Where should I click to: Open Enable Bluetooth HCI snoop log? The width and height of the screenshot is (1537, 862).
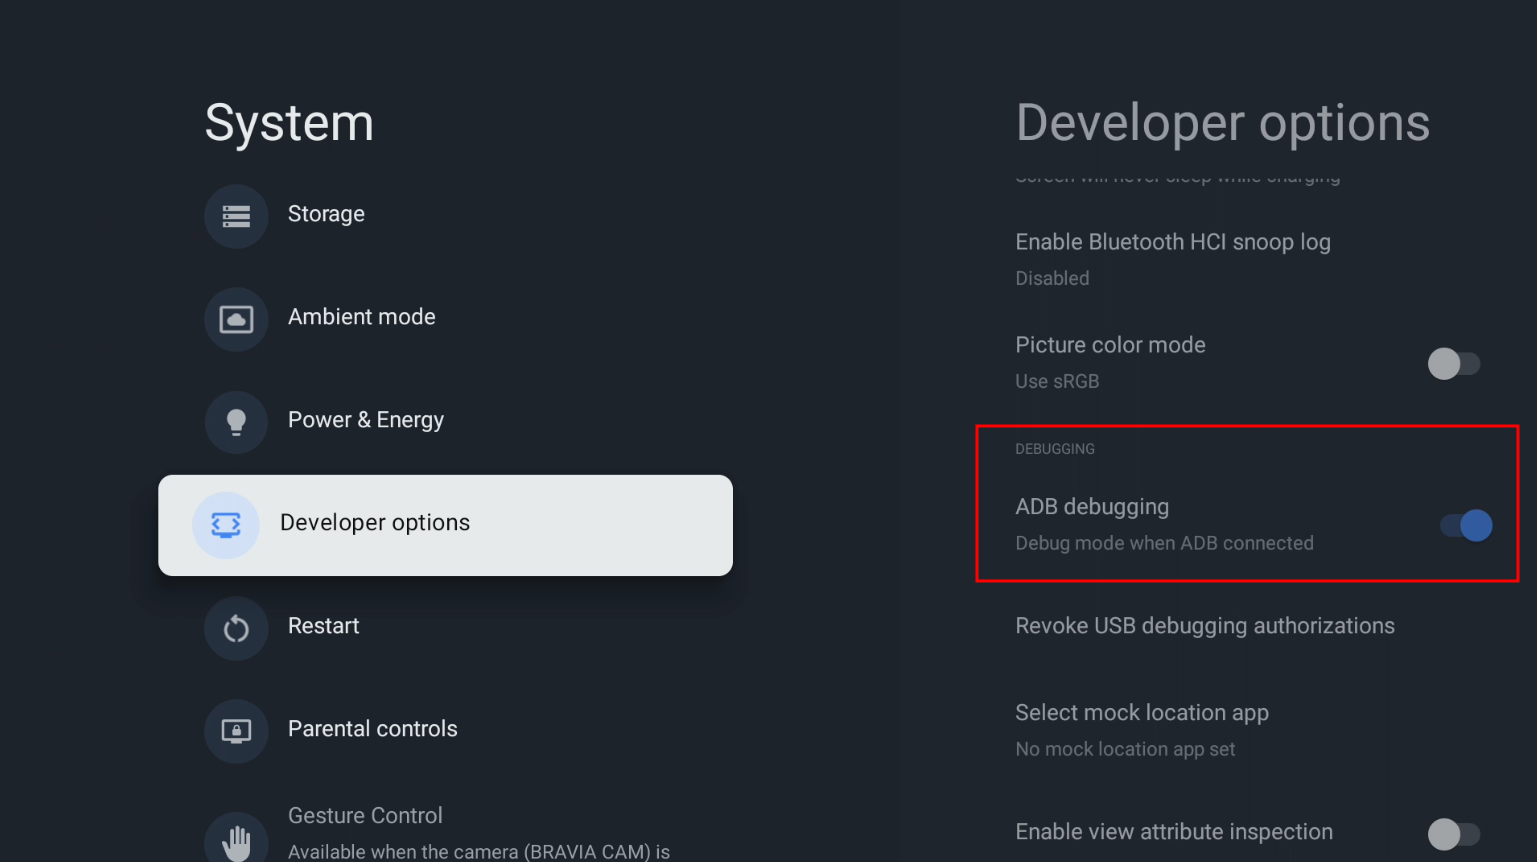1247,260
